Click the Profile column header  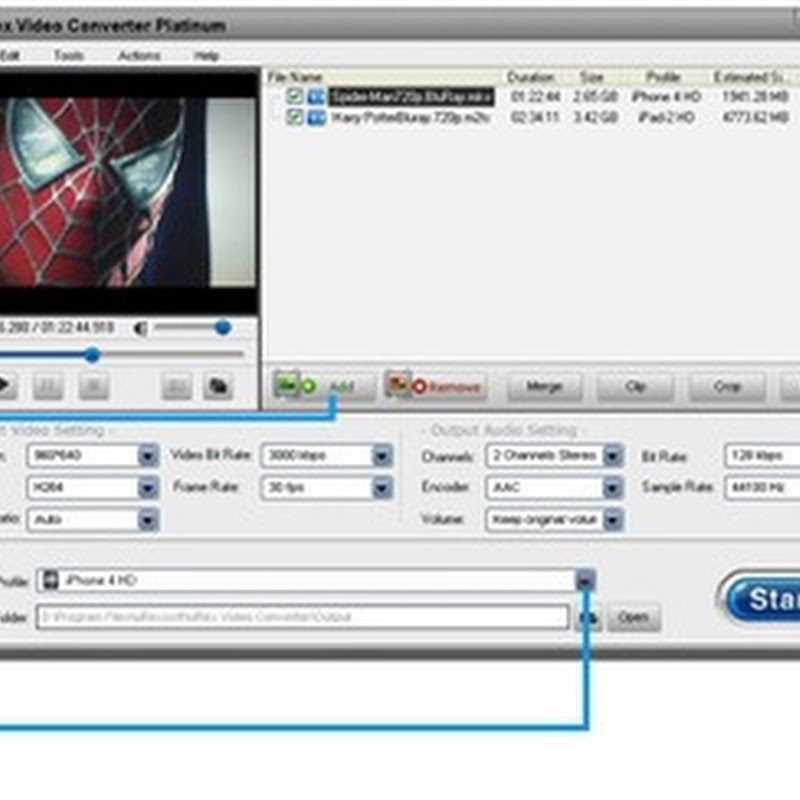pos(663,77)
